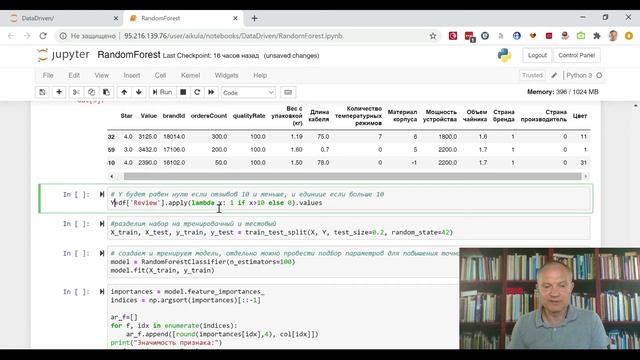Open the Widgets menu

coord(227,76)
